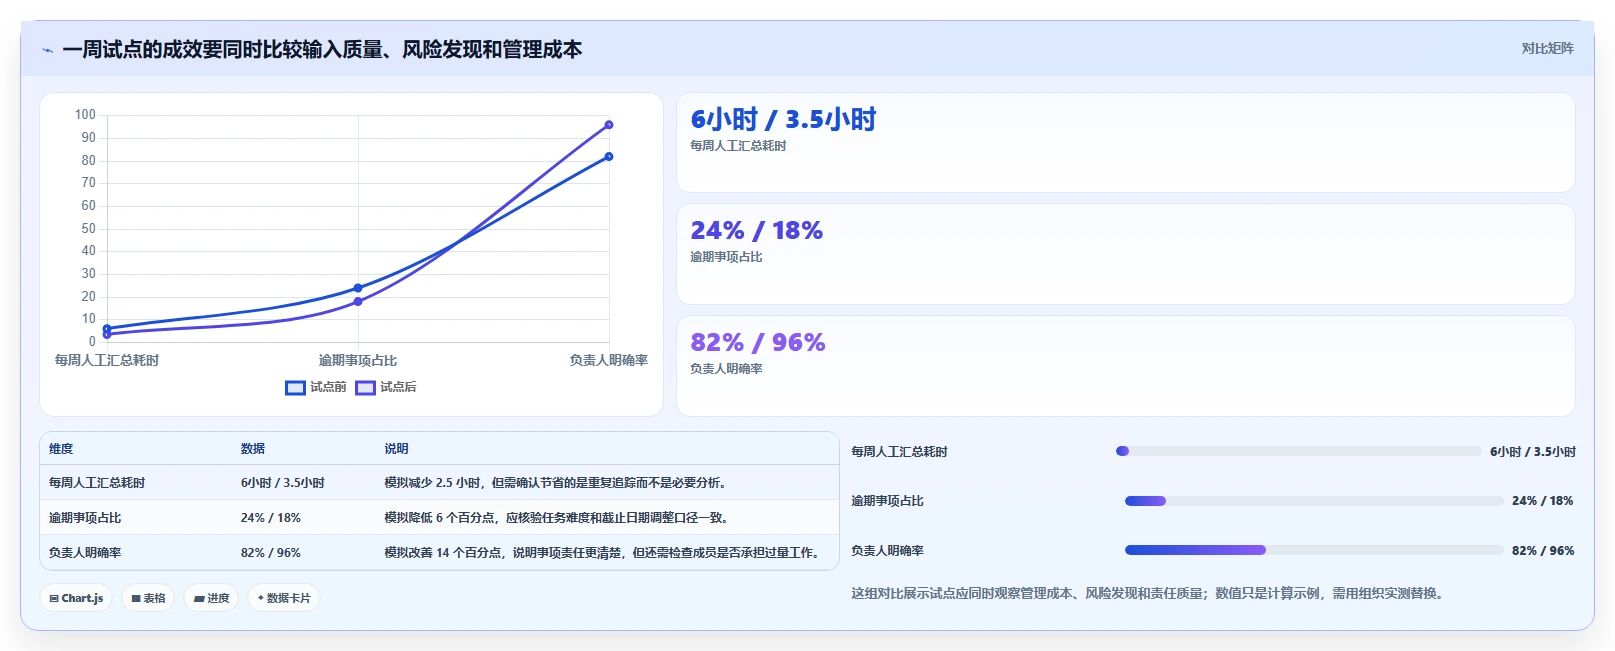Click the 试点前 data point at 负责人明确率
1615x651 pixels.
click(x=609, y=156)
